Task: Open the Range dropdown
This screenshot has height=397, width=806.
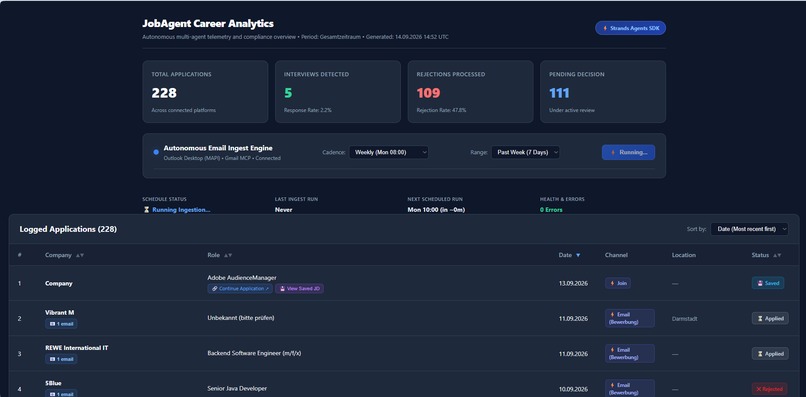Action: [525, 152]
